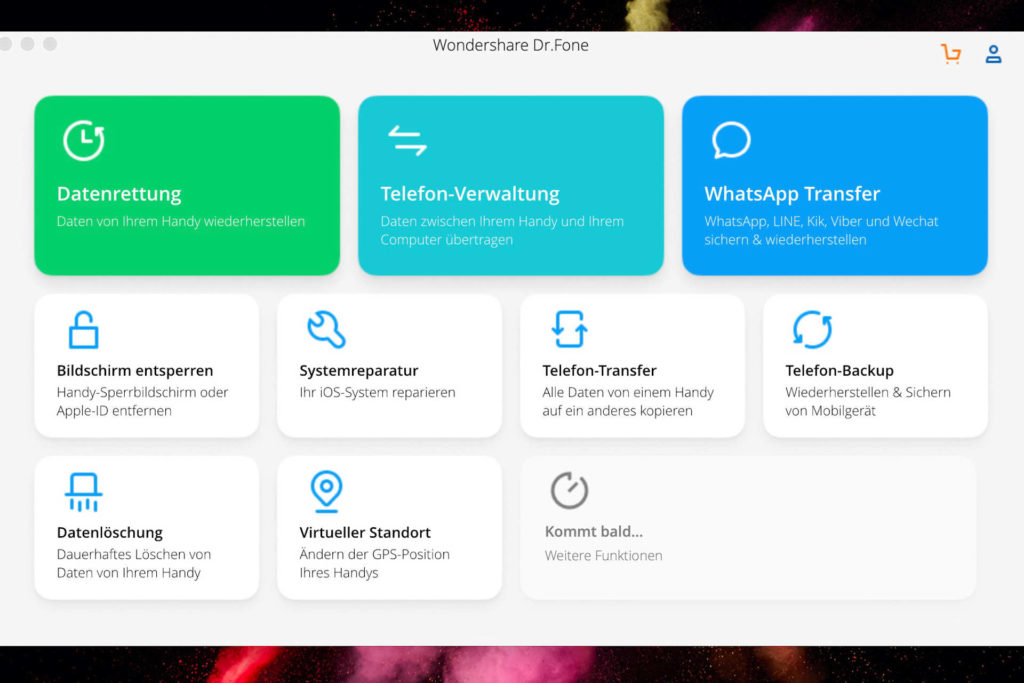This screenshot has height=683, width=1024.
Task: Click "Weitere Funktionen" text
Action: [603, 556]
